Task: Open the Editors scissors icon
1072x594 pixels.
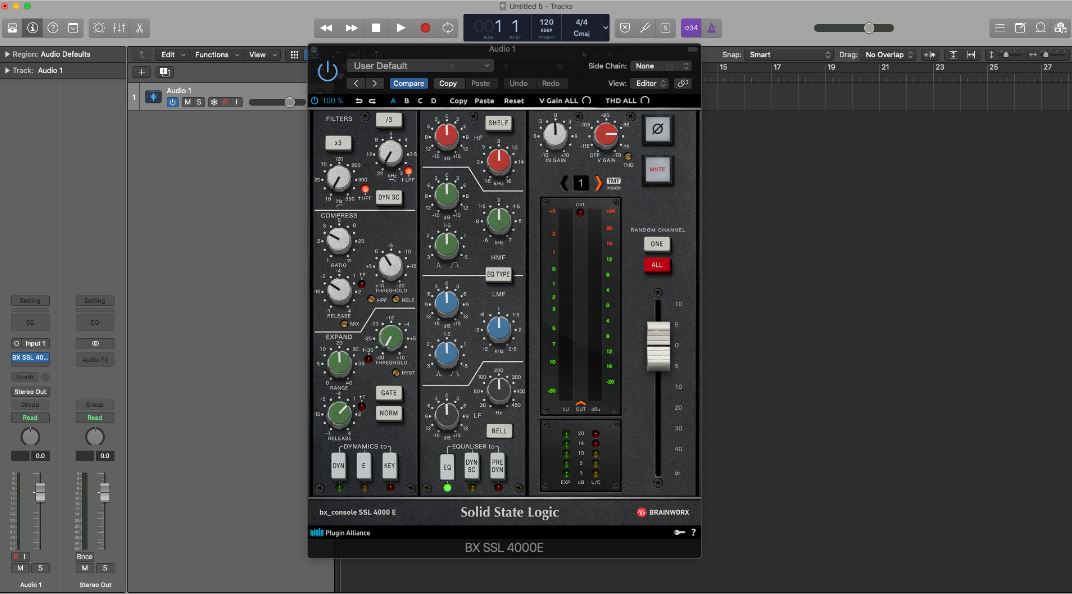Action: coord(139,28)
